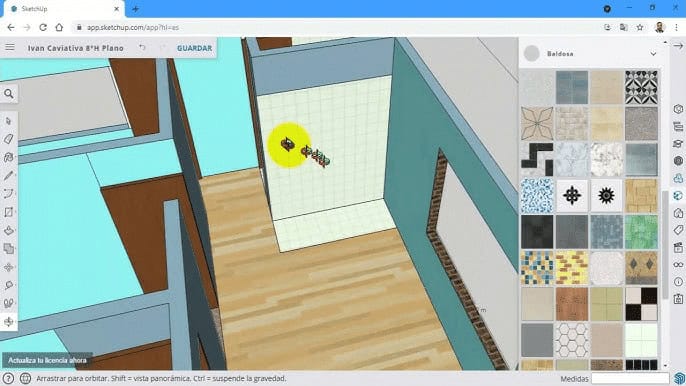
Task: Choose the bright green tile material
Action: click(641, 232)
